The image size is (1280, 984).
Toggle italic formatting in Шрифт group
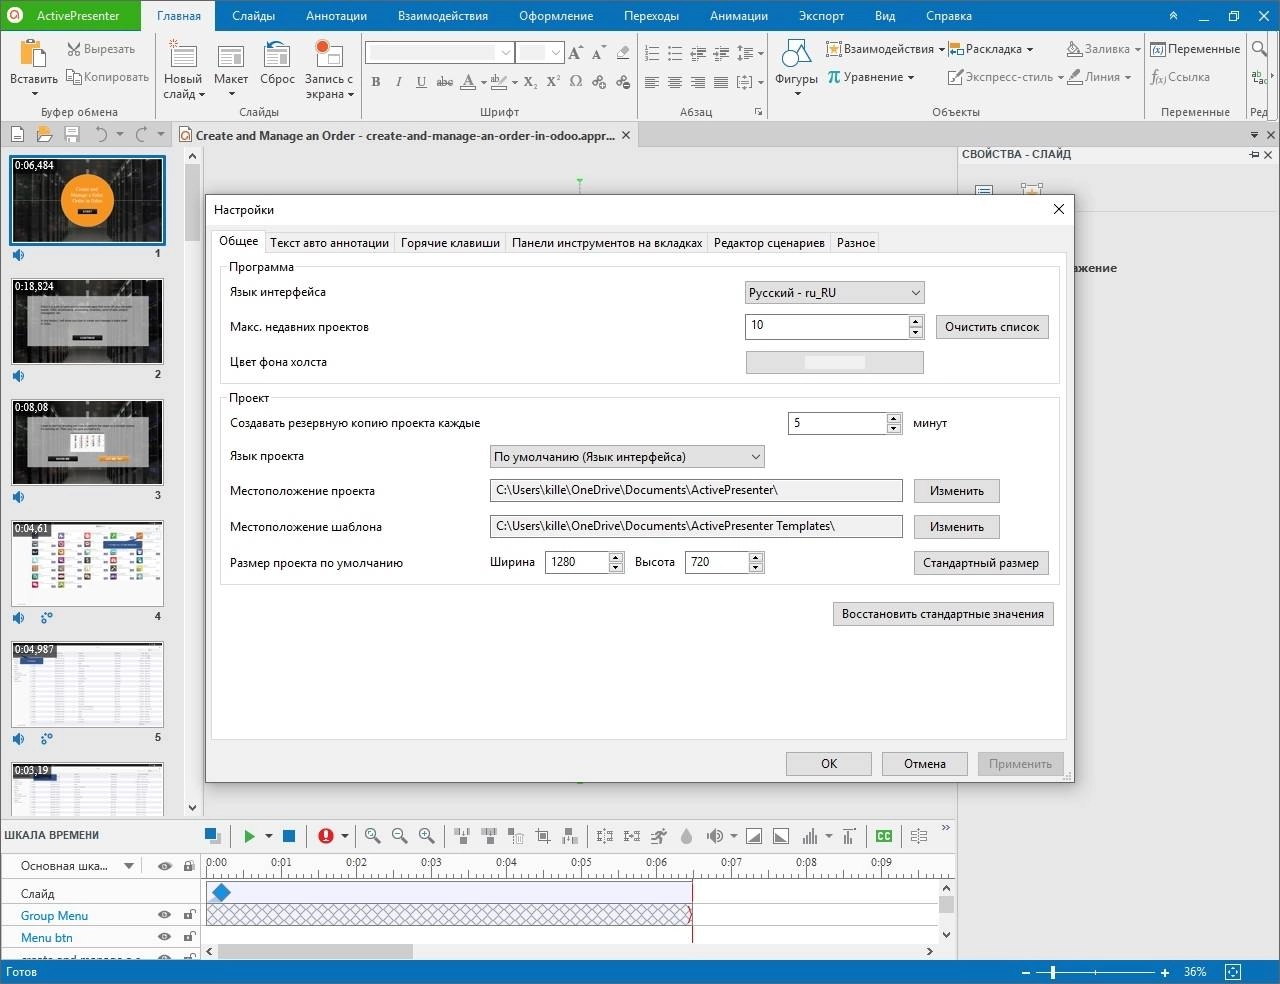point(398,82)
